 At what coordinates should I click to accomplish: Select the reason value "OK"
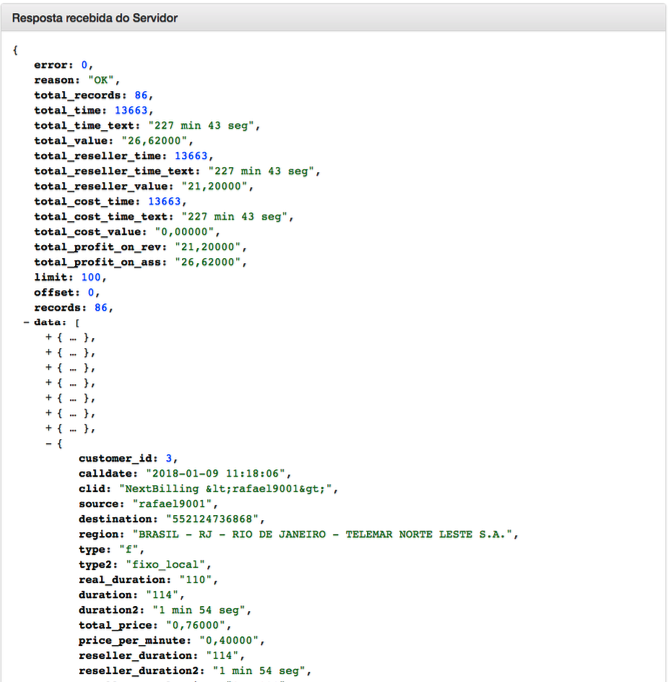(101, 80)
